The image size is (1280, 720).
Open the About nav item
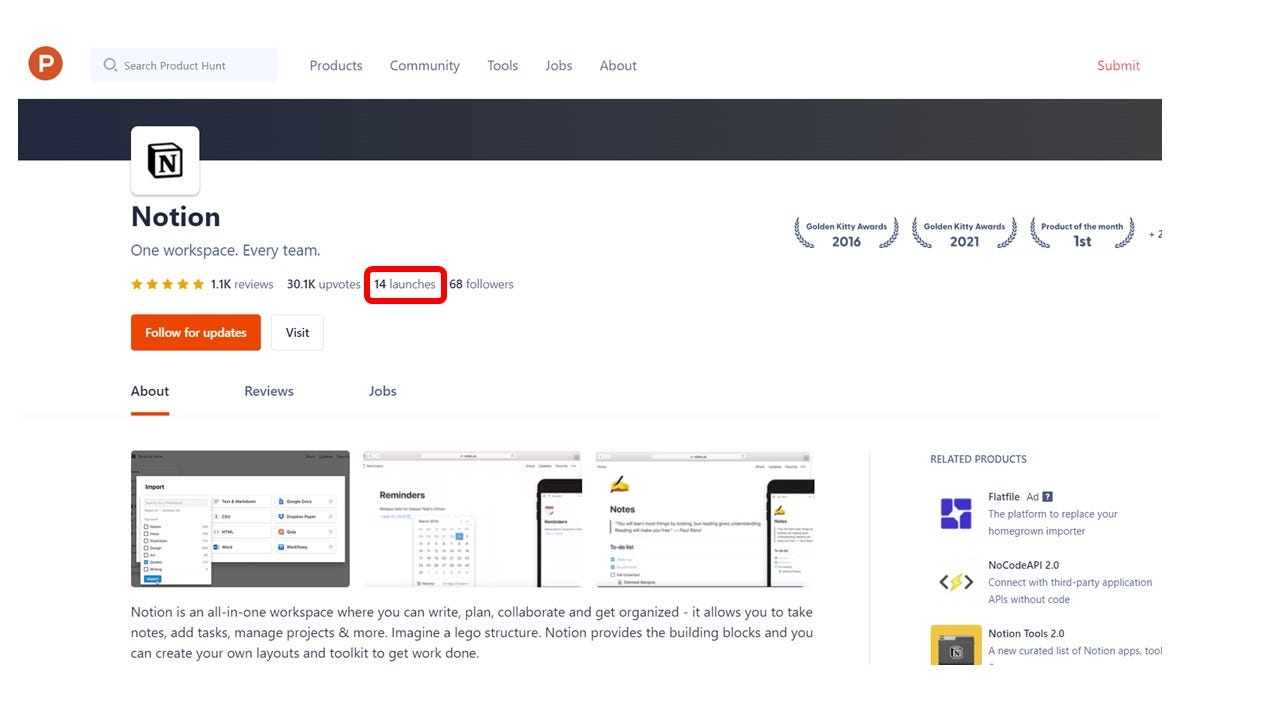point(618,65)
